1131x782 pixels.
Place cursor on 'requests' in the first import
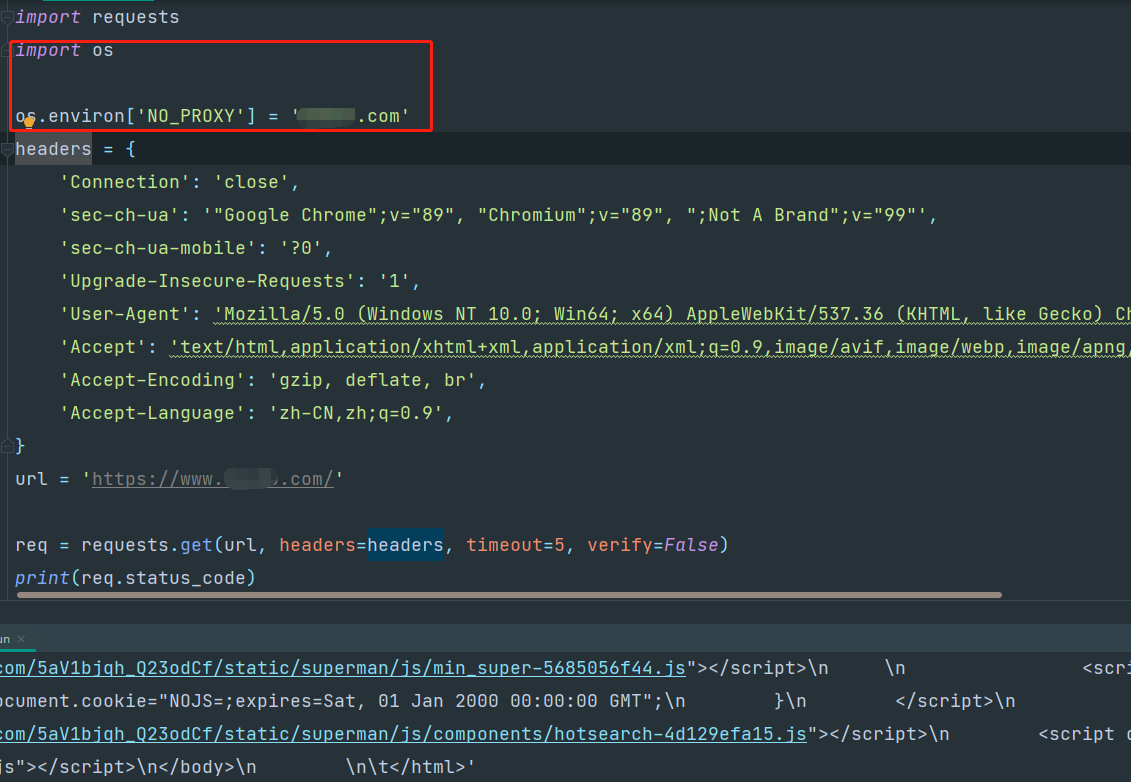(136, 17)
